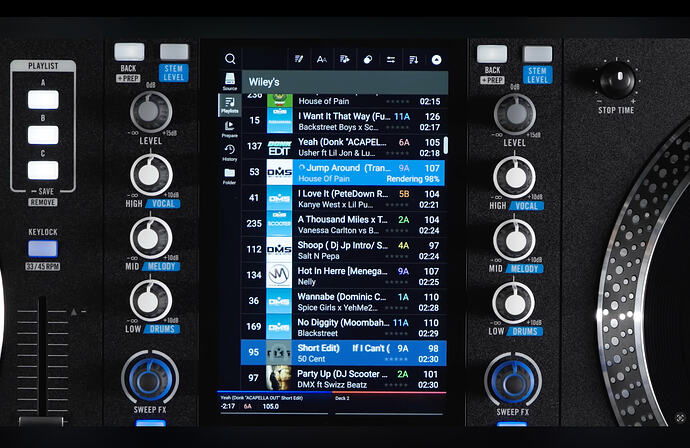Touch the left Sweep FX knob
Image resolution: width=690 pixels, height=448 pixels.
pyautogui.click(x=150, y=378)
